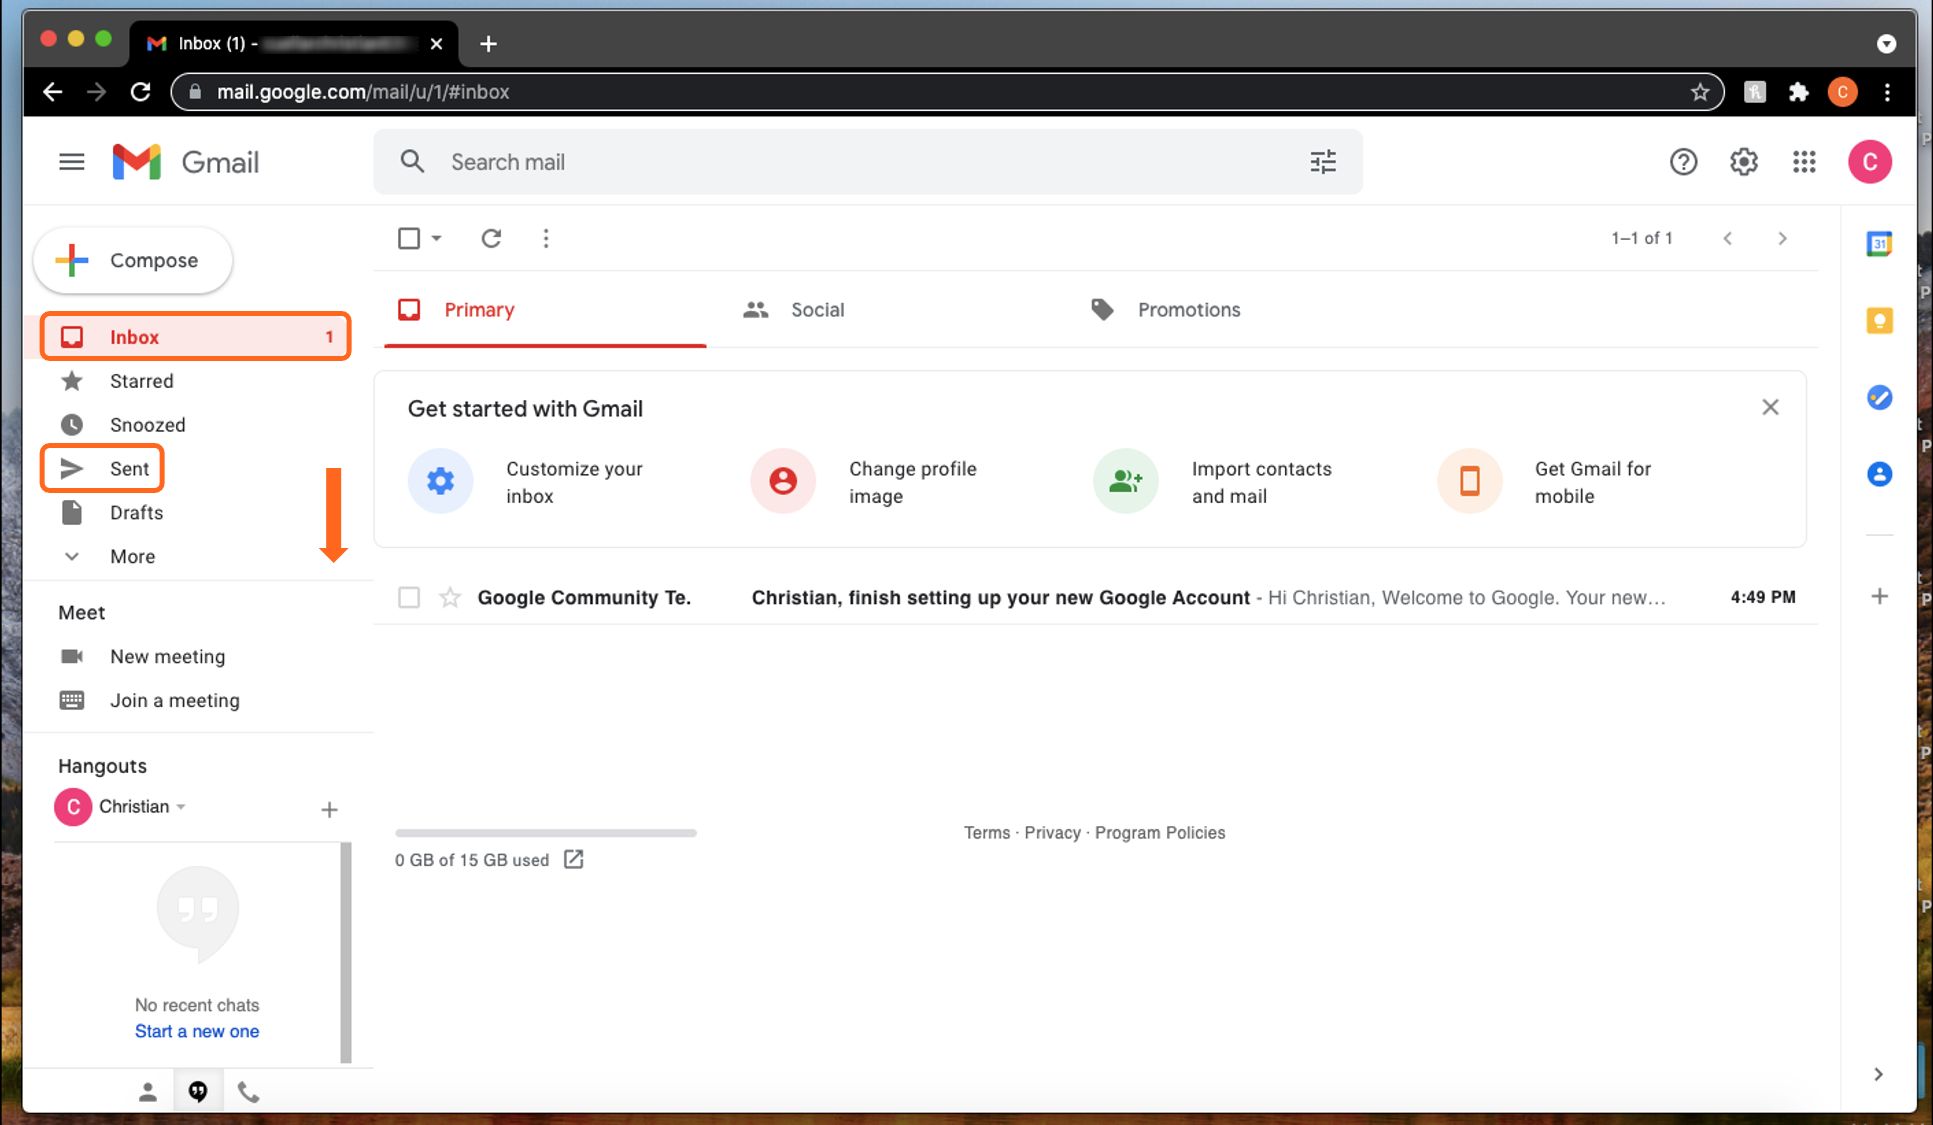1933x1125 pixels.
Task: Click the Compose button
Action: click(133, 261)
